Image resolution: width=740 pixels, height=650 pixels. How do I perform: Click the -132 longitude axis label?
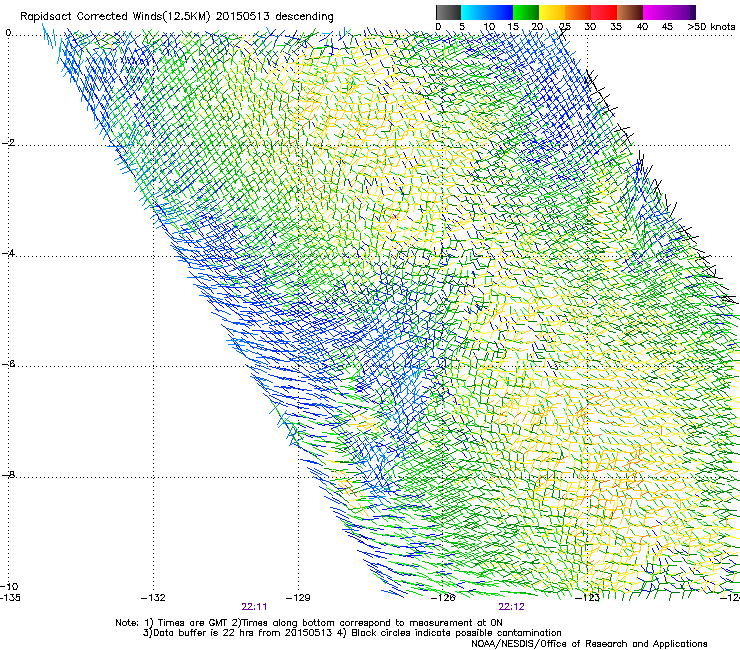click(153, 598)
